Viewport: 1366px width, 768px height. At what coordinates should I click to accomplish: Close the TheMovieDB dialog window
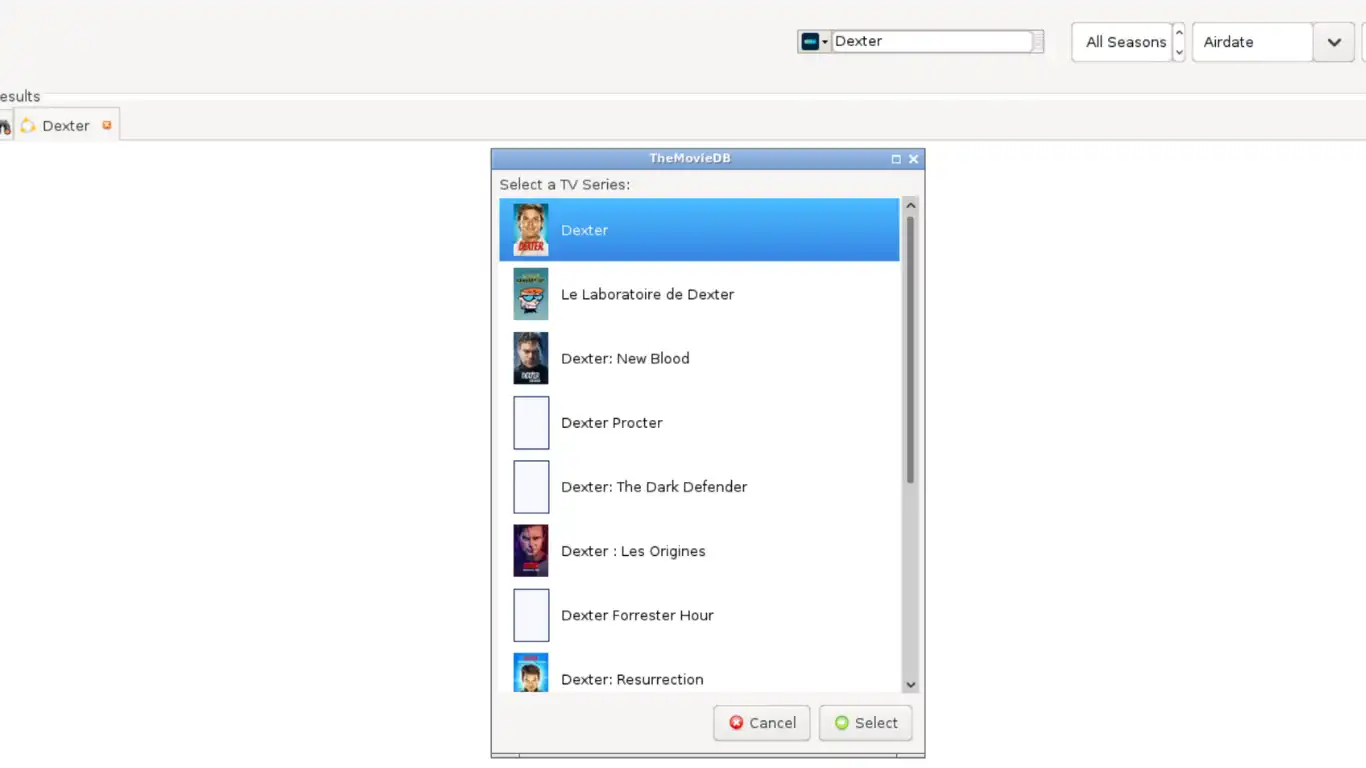coord(913,159)
